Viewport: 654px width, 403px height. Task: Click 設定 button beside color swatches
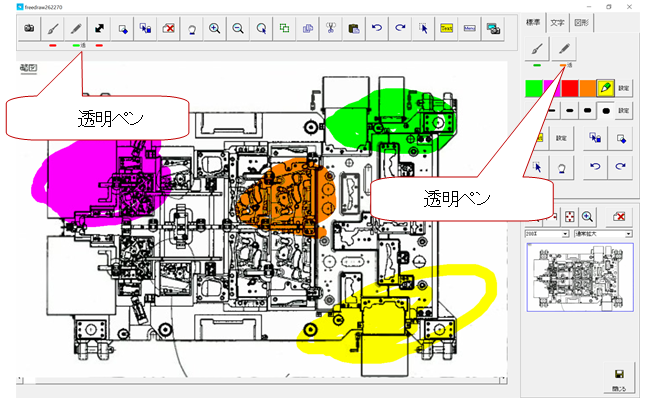click(623, 88)
